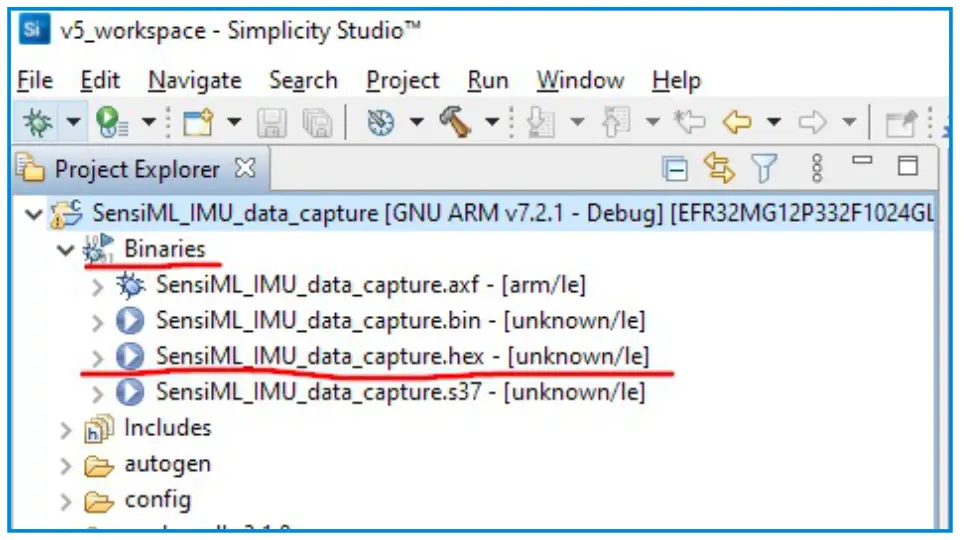Click the Open Perspective toolbar icon

pos(901,123)
